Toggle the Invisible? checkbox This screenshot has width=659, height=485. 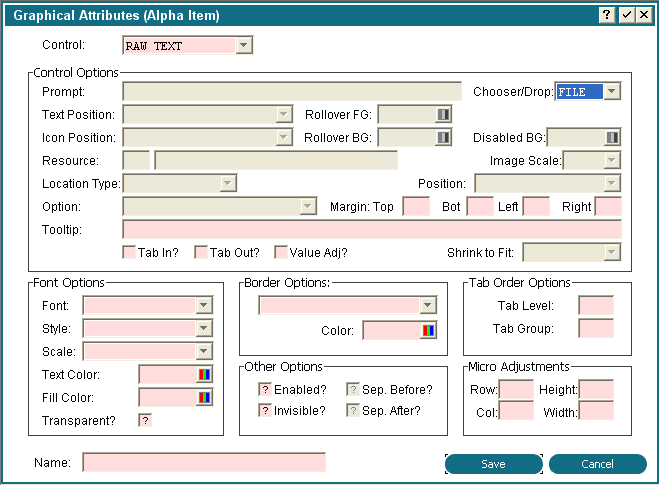[x=265, y=410]
